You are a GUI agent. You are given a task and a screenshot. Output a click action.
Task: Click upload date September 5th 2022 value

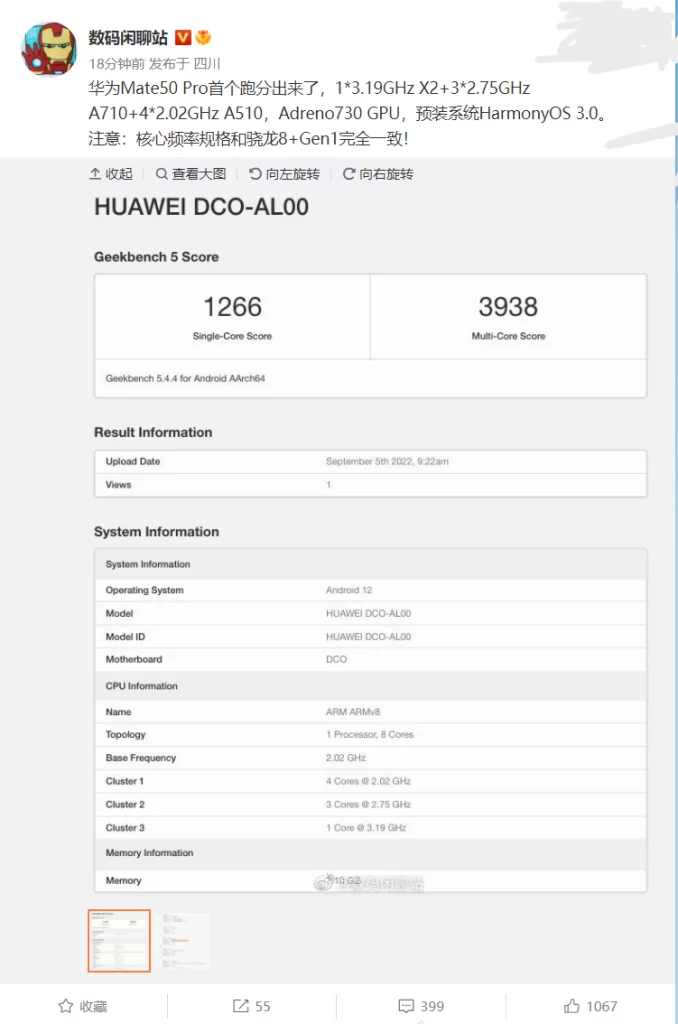pos(387,461)
